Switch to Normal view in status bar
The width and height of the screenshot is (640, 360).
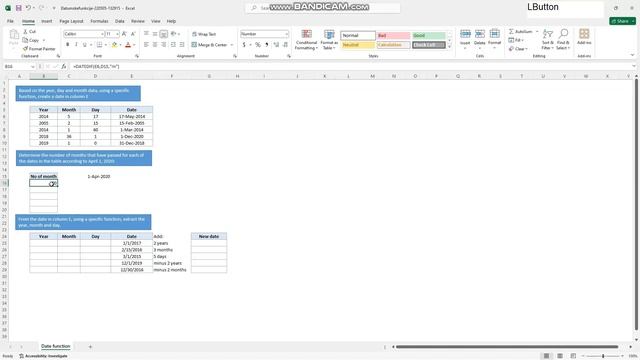pos(547,356)
